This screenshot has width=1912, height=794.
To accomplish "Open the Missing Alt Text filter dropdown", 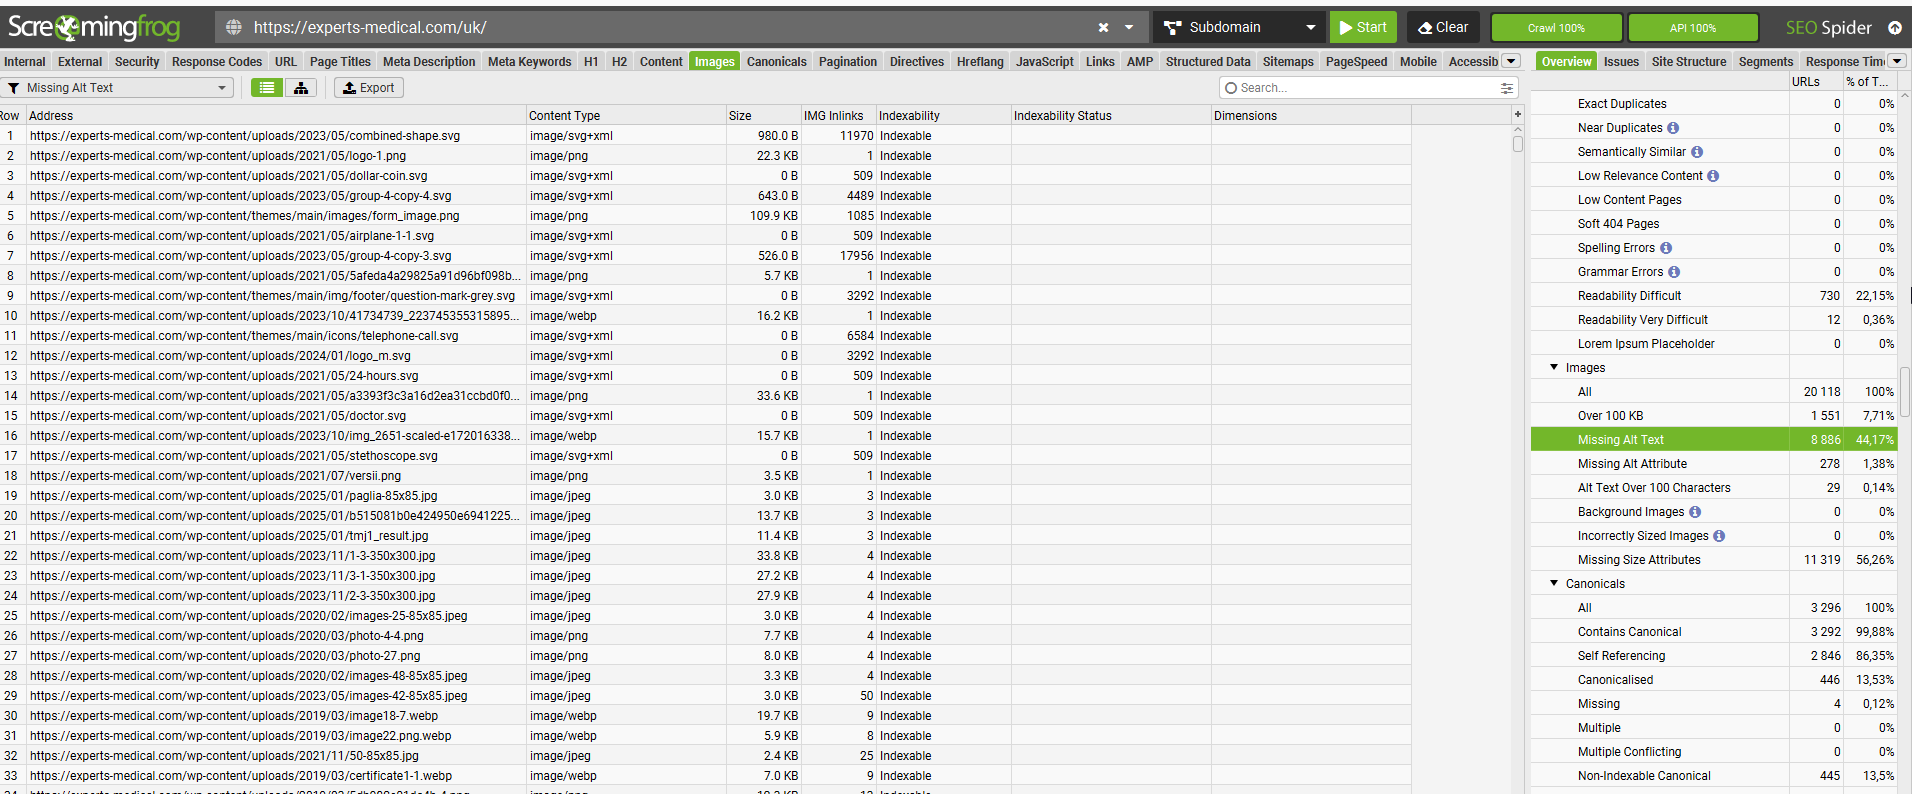I will (x=117, y=88).
